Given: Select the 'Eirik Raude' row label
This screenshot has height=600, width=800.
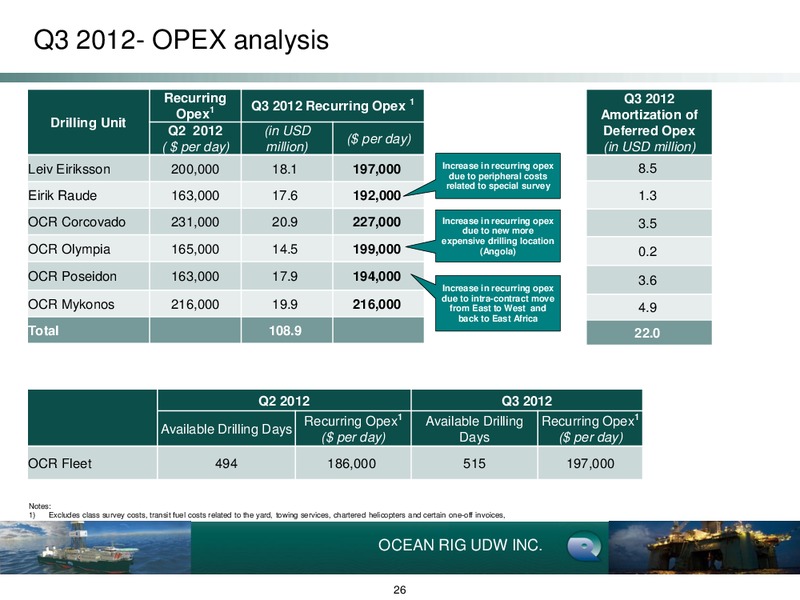Looking at the screenshot, I should [x=62, y=195].
